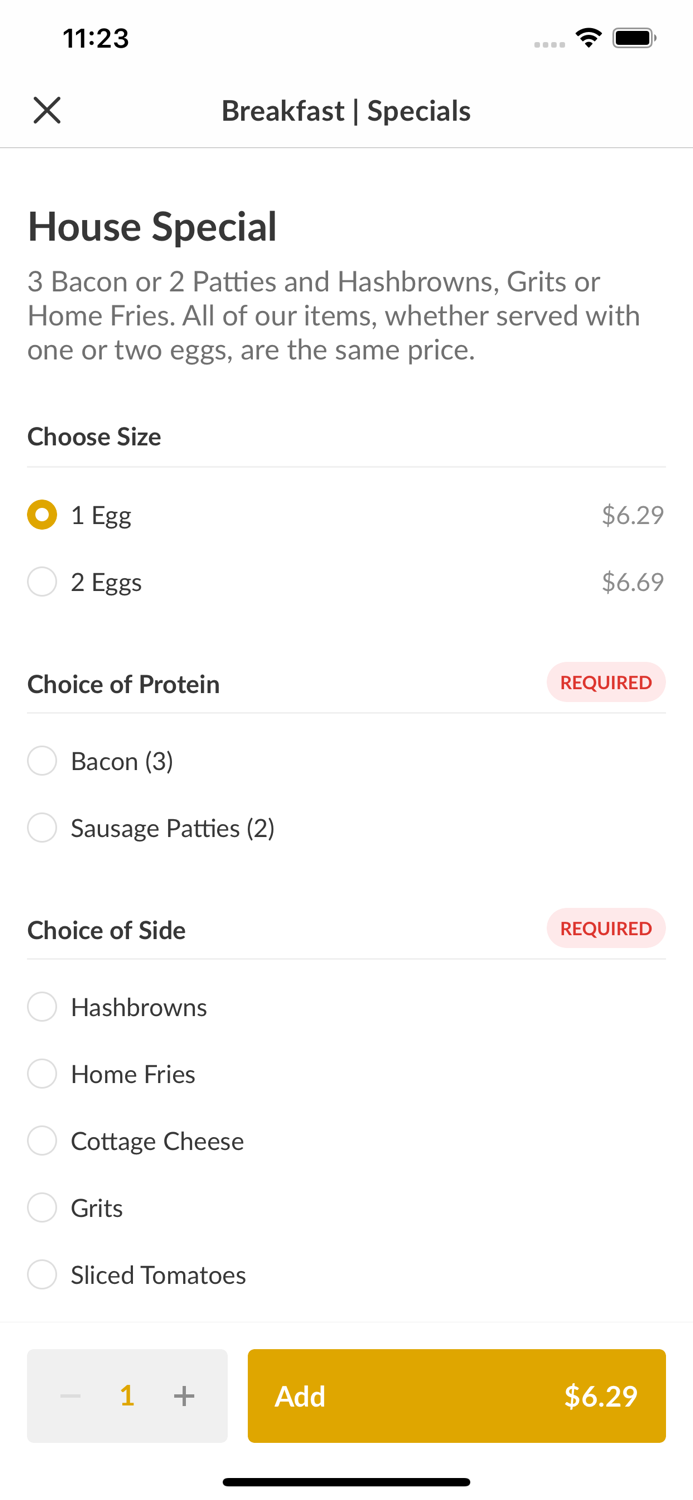Image resolution: width=693 pixels, height=1500 pixels.
Task: Select the 1 Egg size option
Action: tap(42, 515)
